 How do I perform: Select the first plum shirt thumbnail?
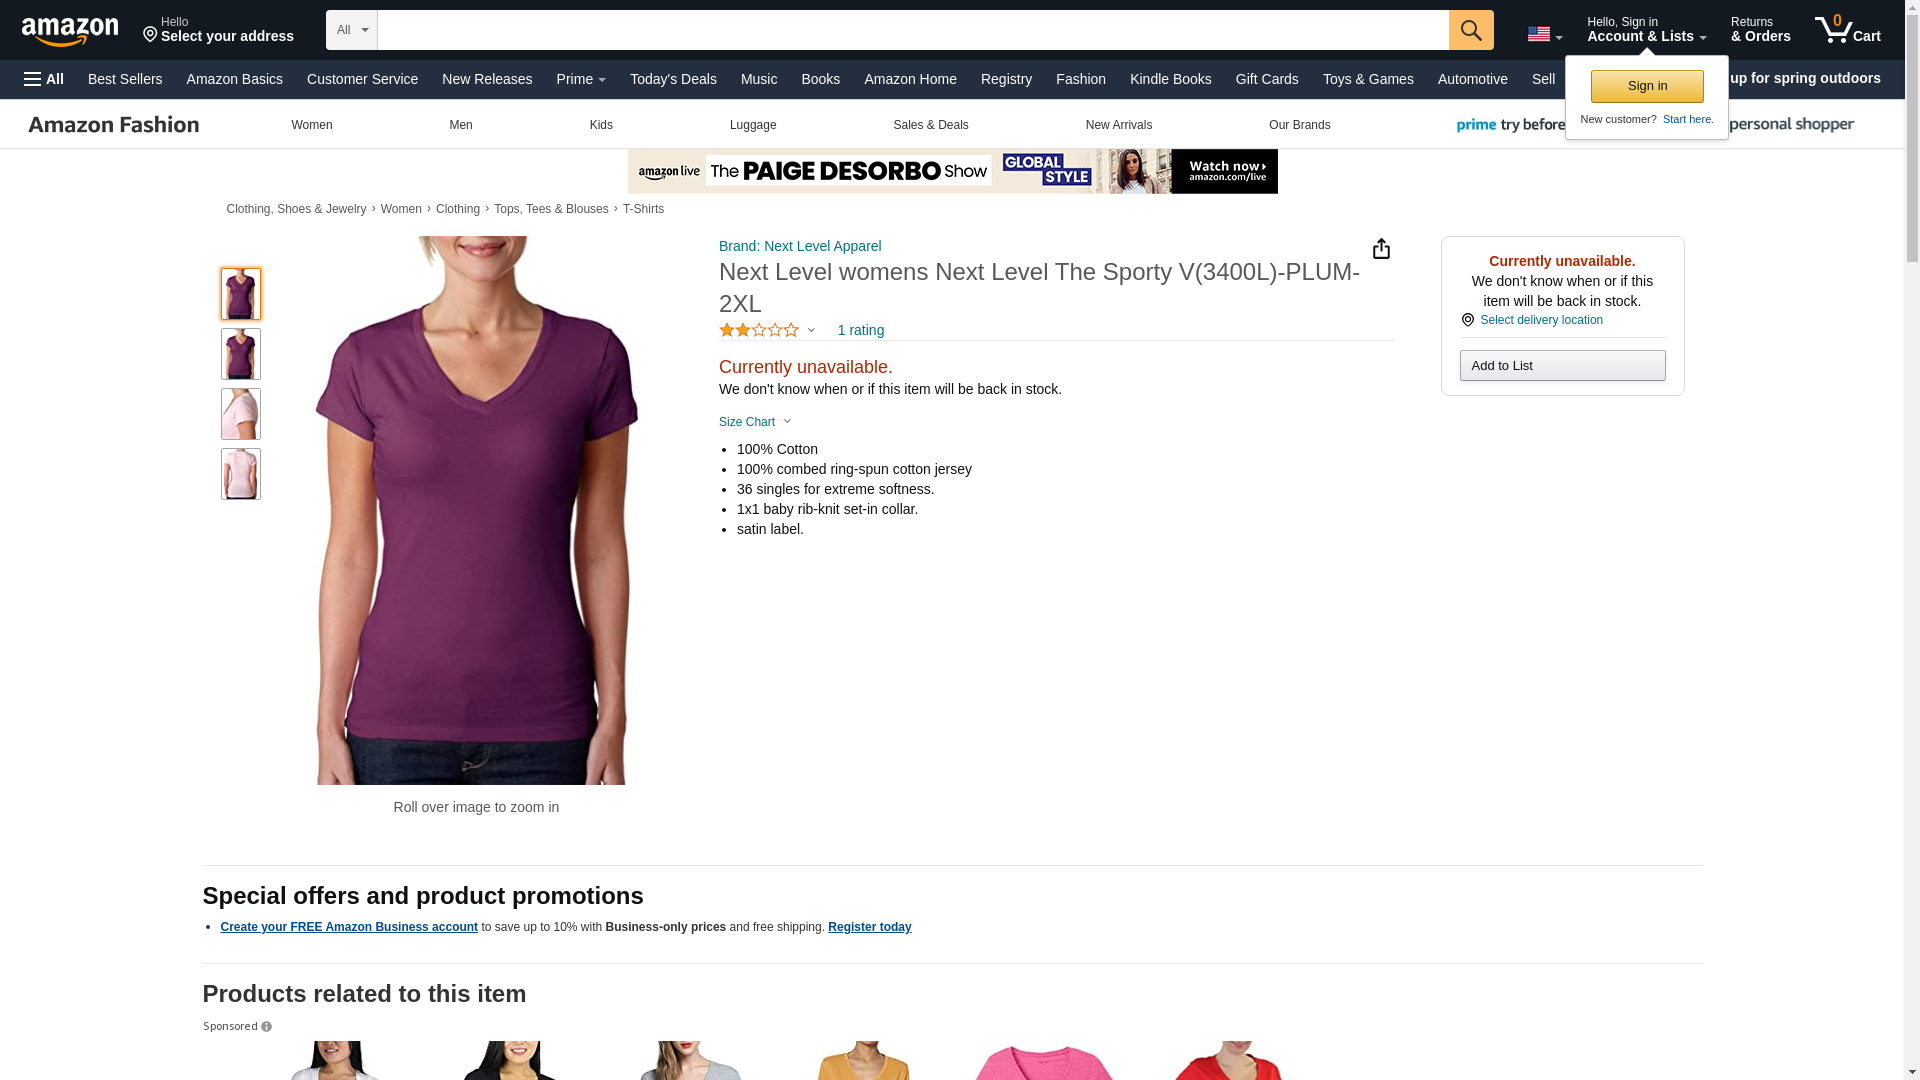241,294
